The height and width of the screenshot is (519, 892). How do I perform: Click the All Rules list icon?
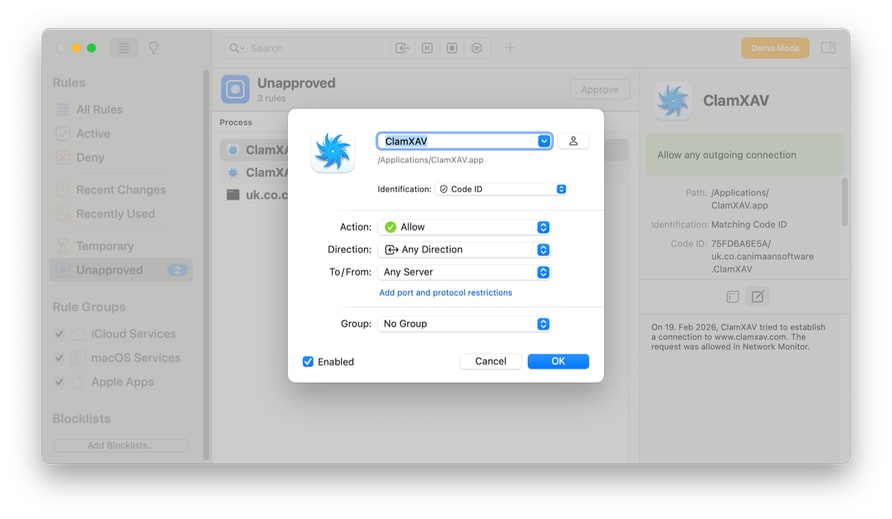(63, 109)
